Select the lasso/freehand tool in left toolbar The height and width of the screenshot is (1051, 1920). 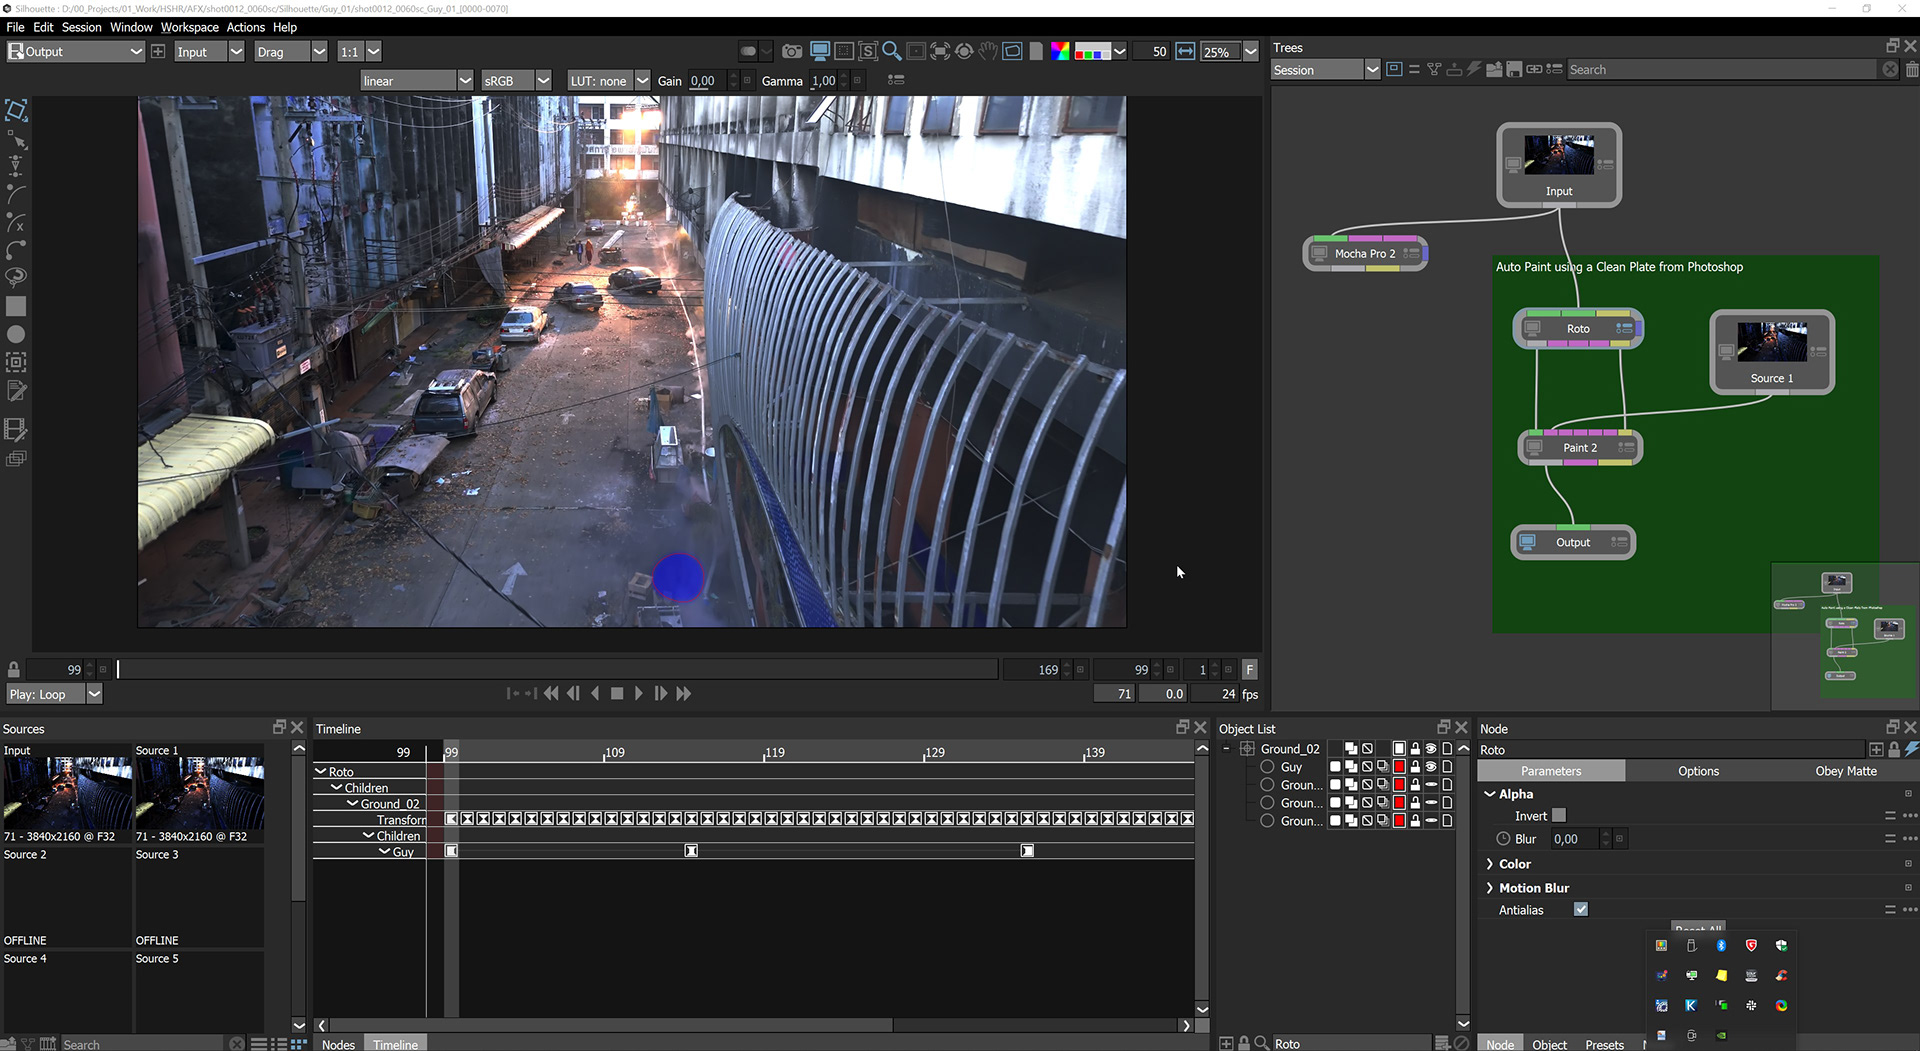pyautogui.click(x=16, y=277)
